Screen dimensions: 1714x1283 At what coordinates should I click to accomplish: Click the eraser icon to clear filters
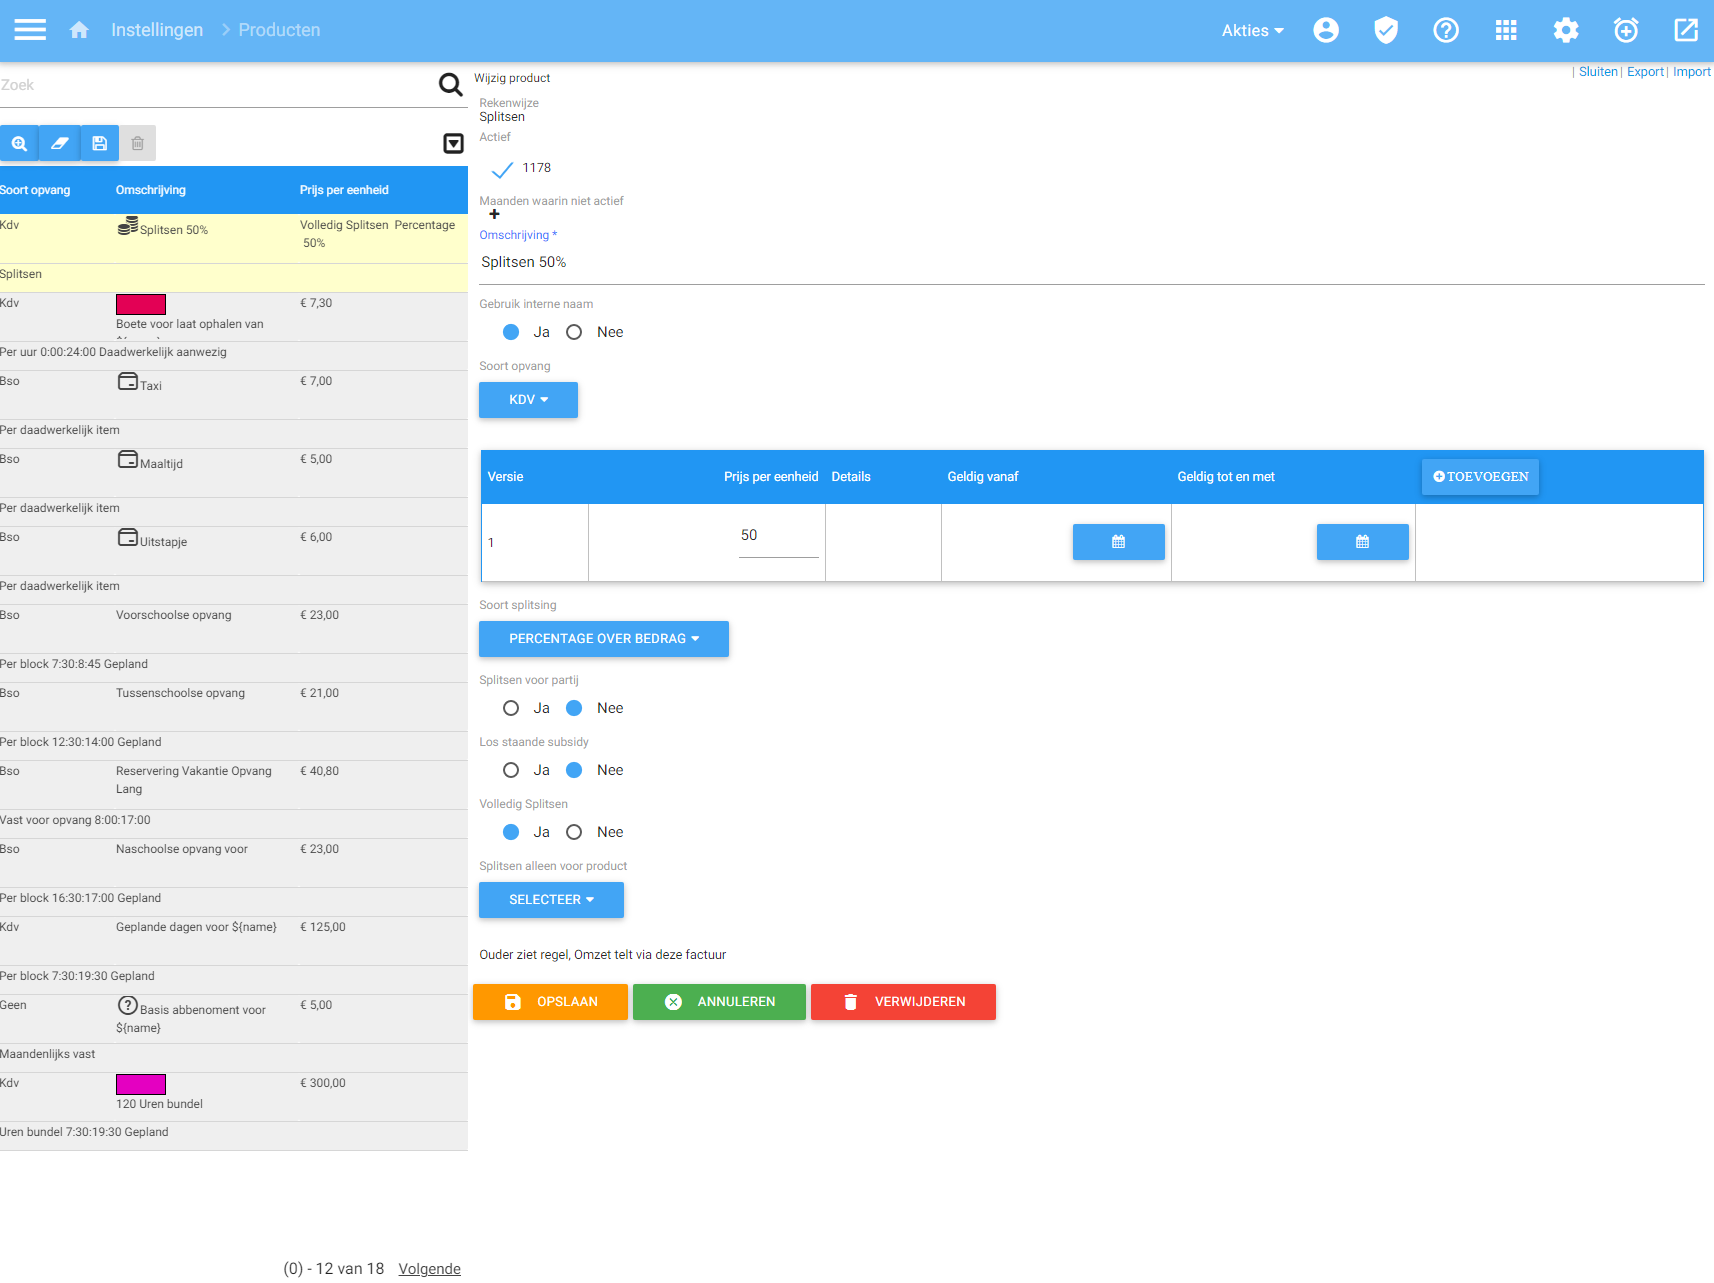pyautogui.click(x=59, y=143)
